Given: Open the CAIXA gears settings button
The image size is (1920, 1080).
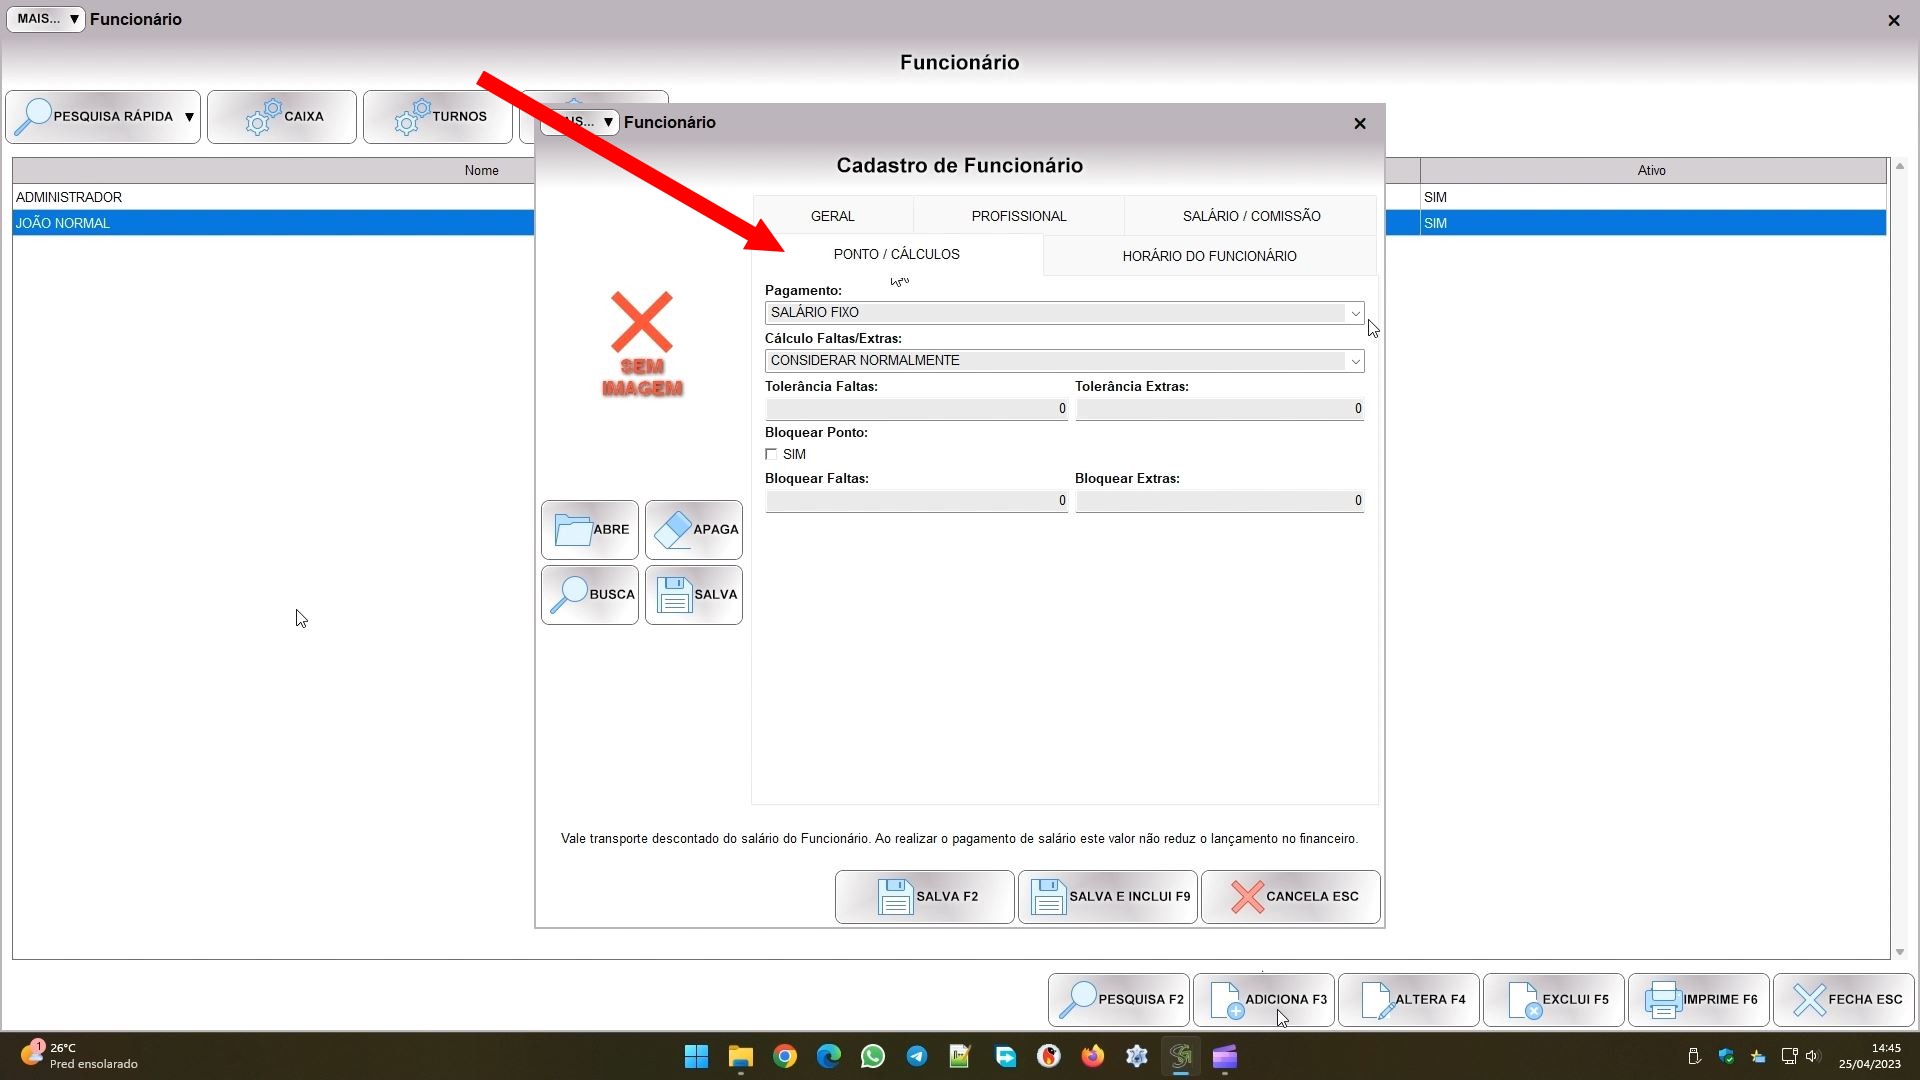Looking at the screenshot, I should coord(282,117).
